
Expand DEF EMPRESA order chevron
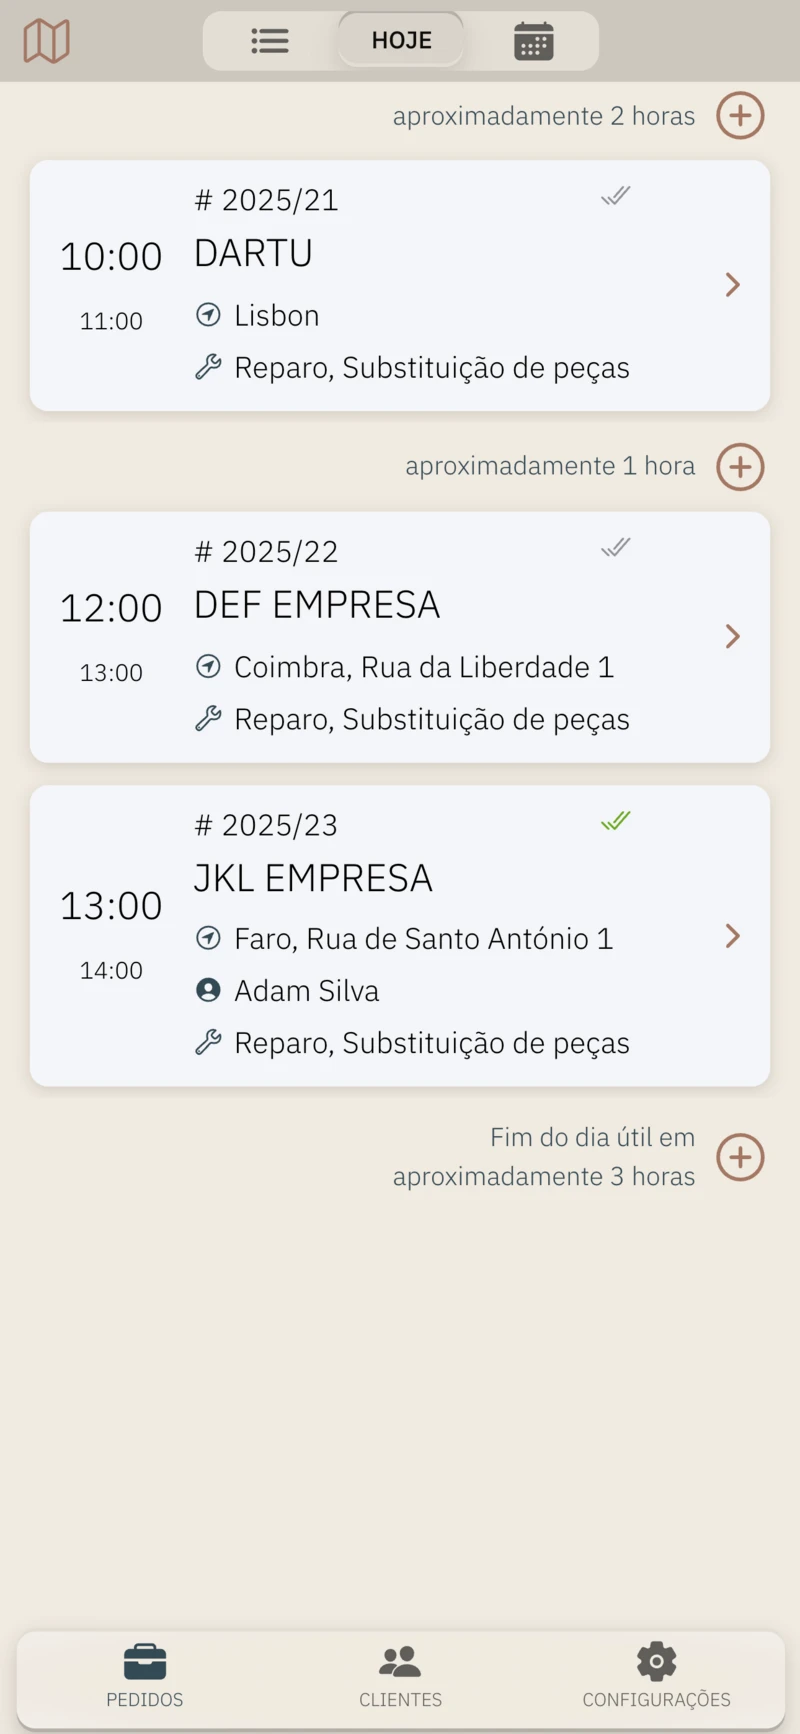[x=732, y=637]
